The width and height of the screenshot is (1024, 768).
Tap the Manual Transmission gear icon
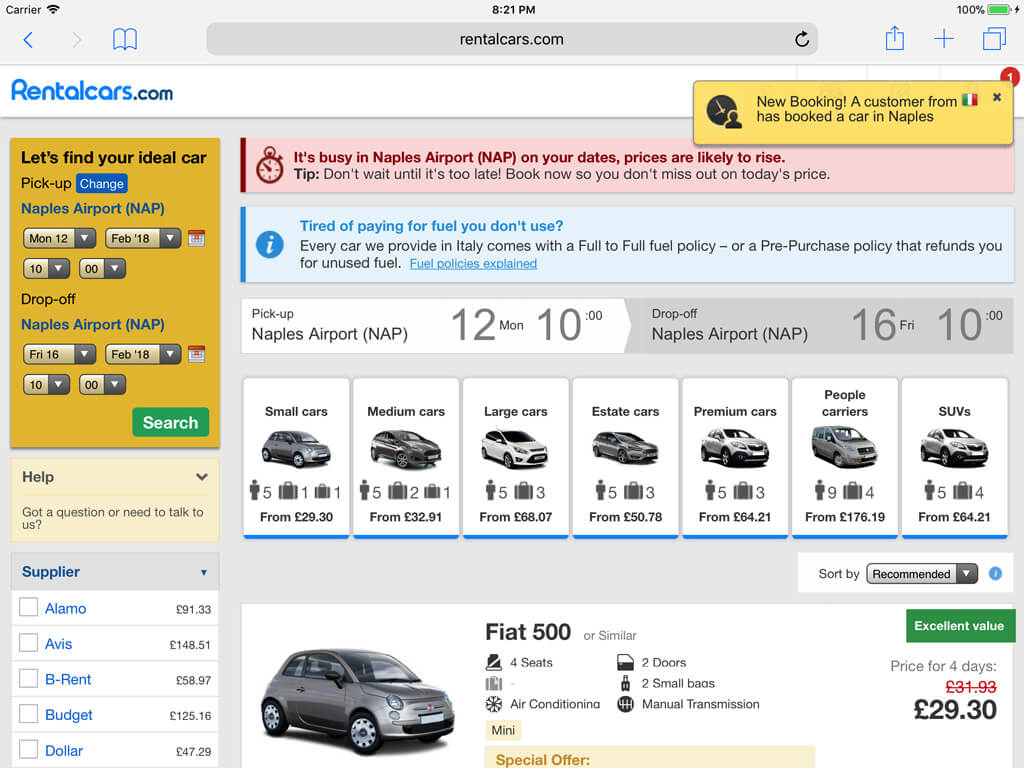coord(625,704)
